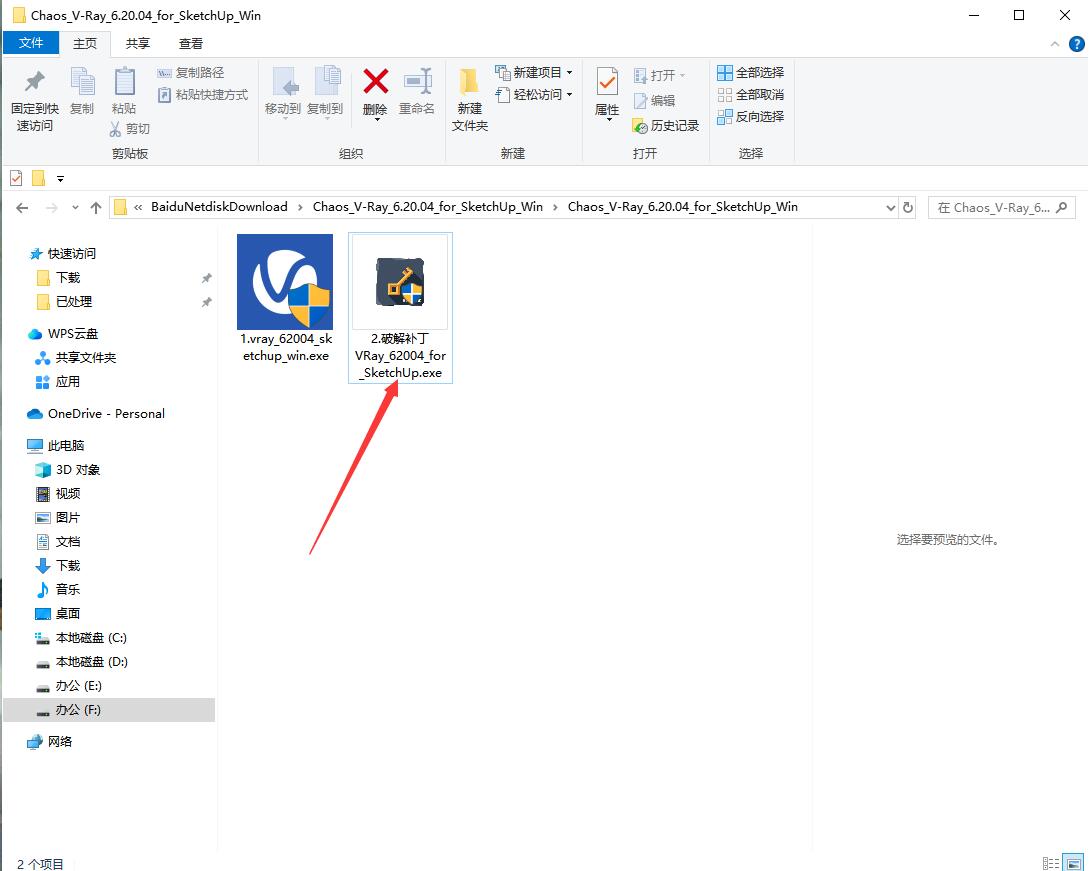The image size is (1089, 871).
Task: Click the middle Chaos_V-Ray_6.20.04_for_SketchUp_Win breadcrumb
Action: (x=428, y=207)
